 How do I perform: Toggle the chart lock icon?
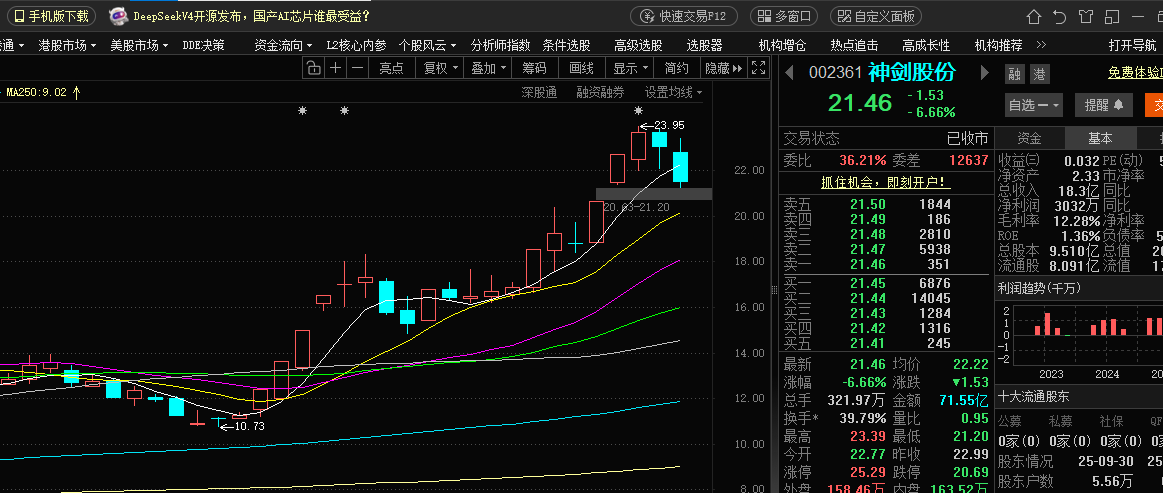[314, 68]
